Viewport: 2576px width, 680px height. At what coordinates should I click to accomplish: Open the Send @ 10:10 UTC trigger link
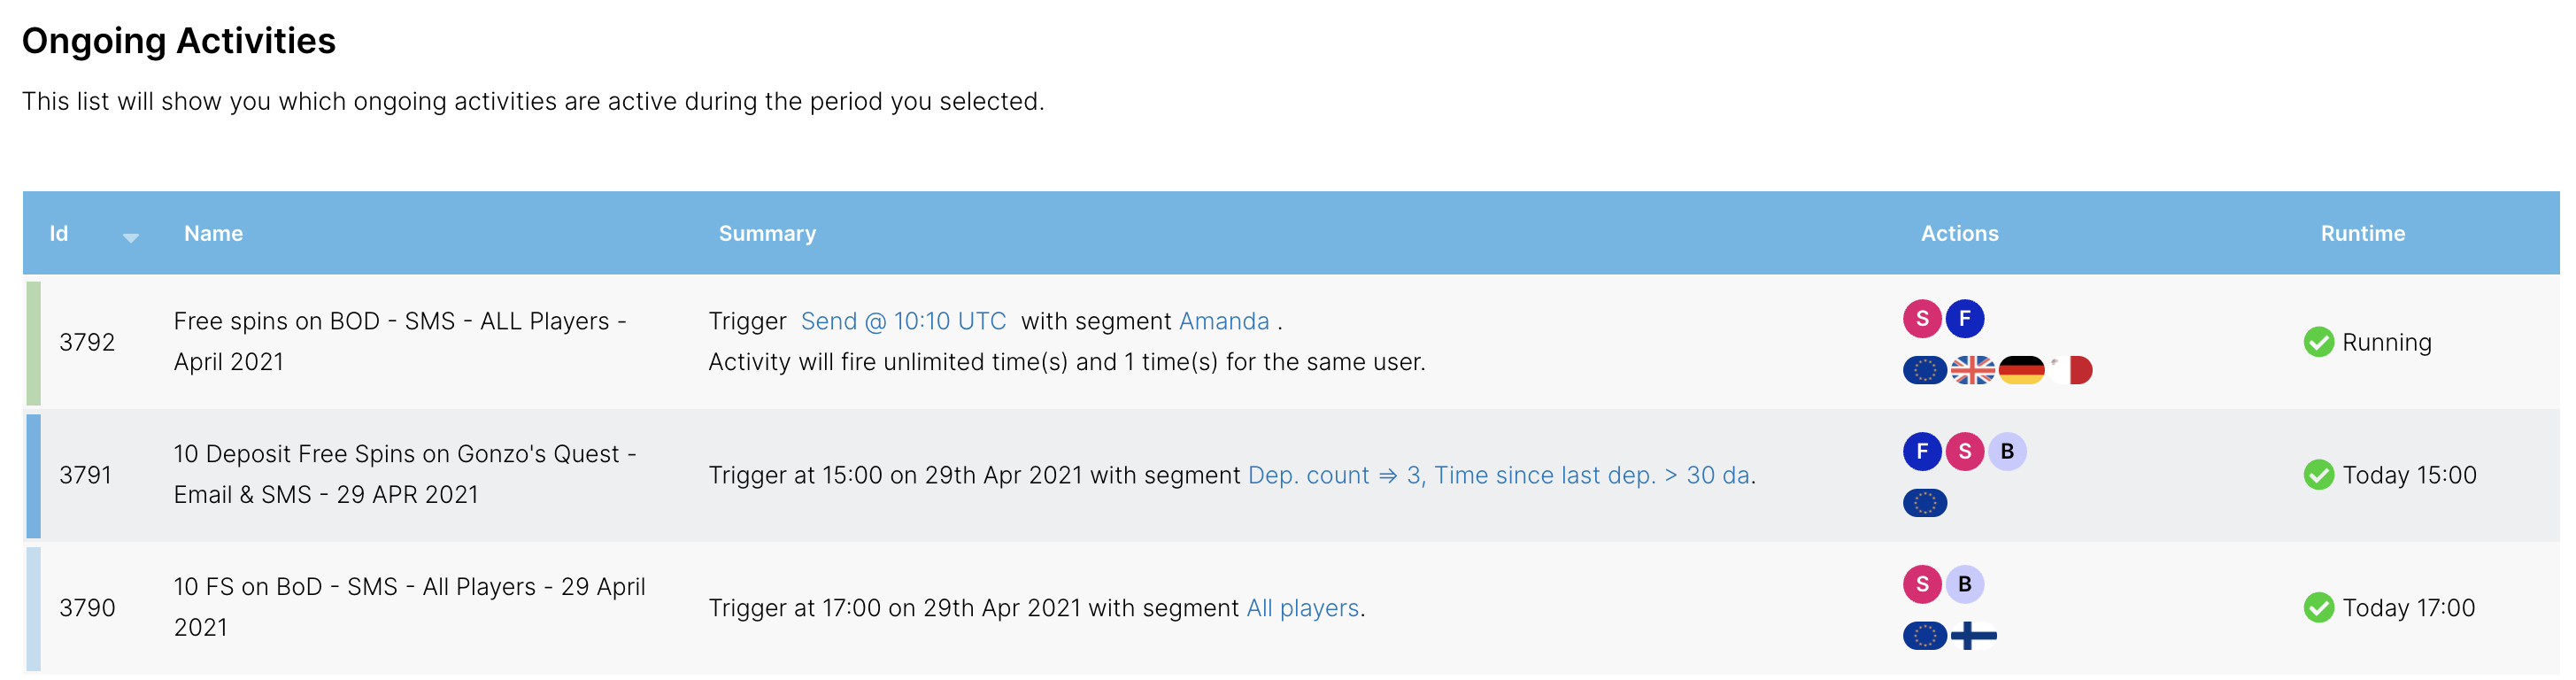click(x=903, y=321)
